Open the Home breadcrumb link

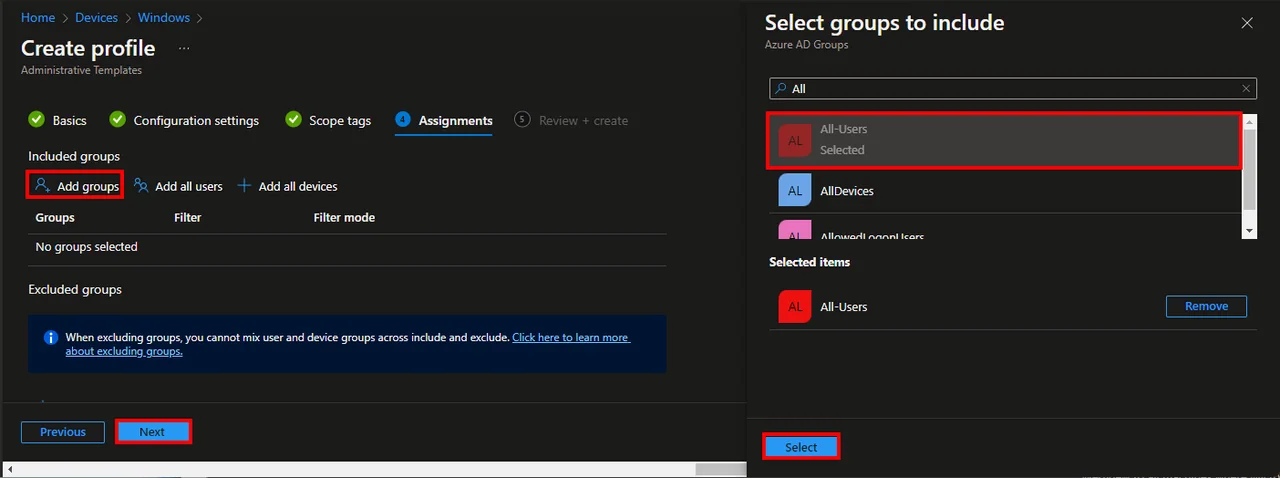(38, 18)
